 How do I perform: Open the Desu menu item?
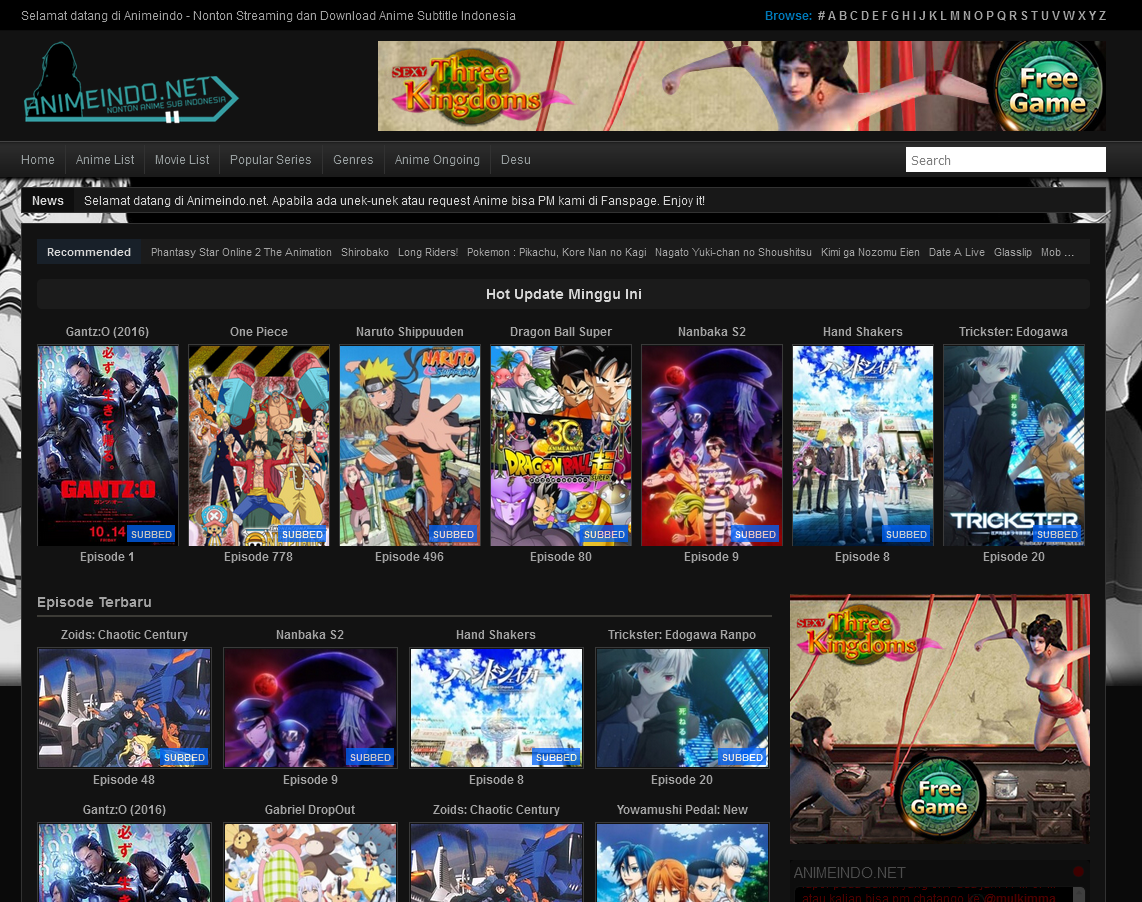(516, 160)
